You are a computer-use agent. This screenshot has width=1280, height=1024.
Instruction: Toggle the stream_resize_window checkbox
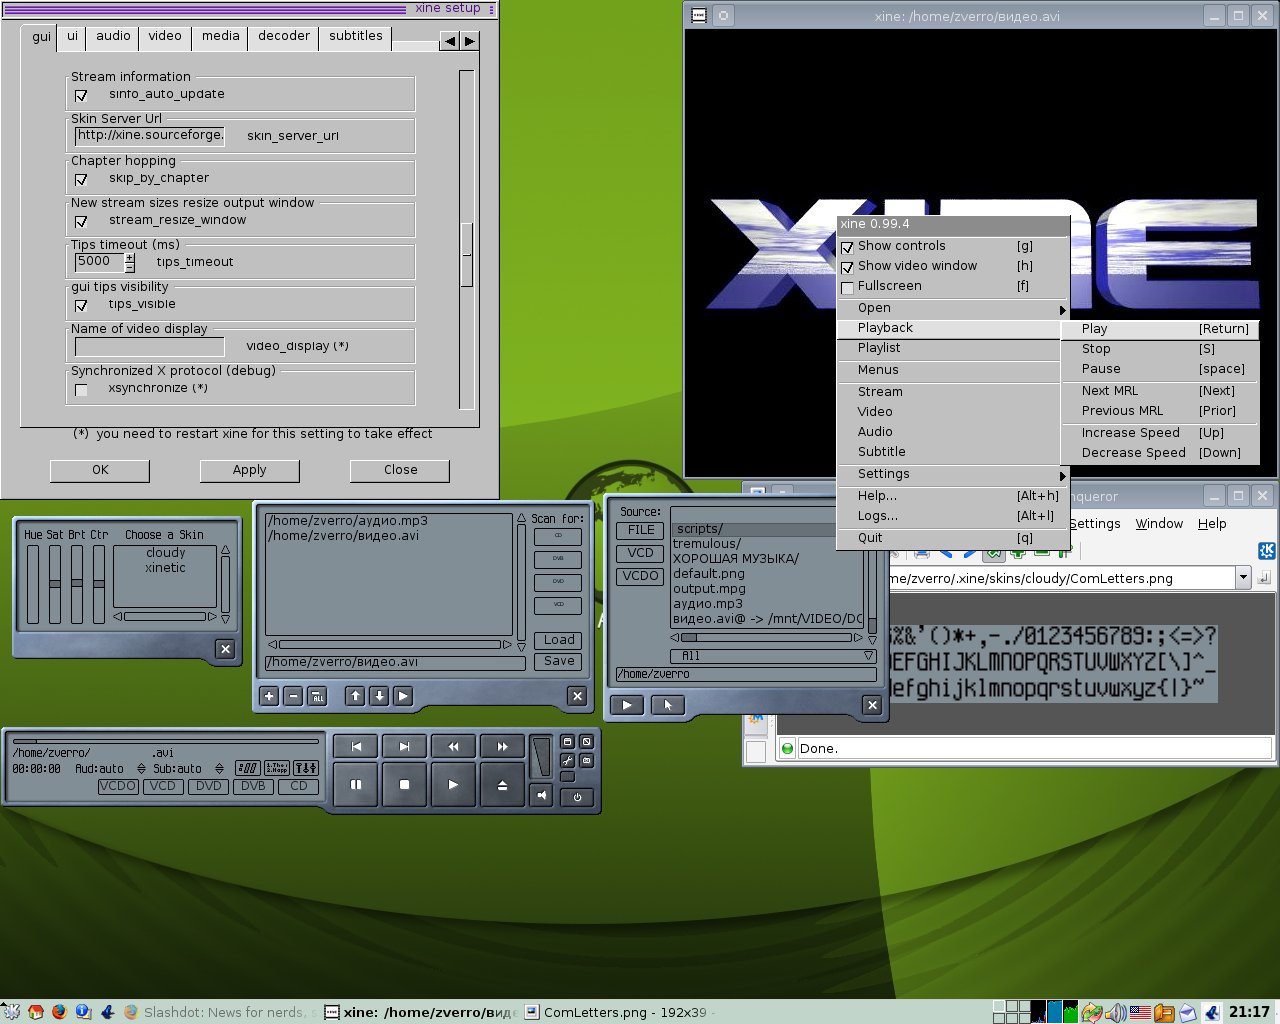click(x=81, y=222)
